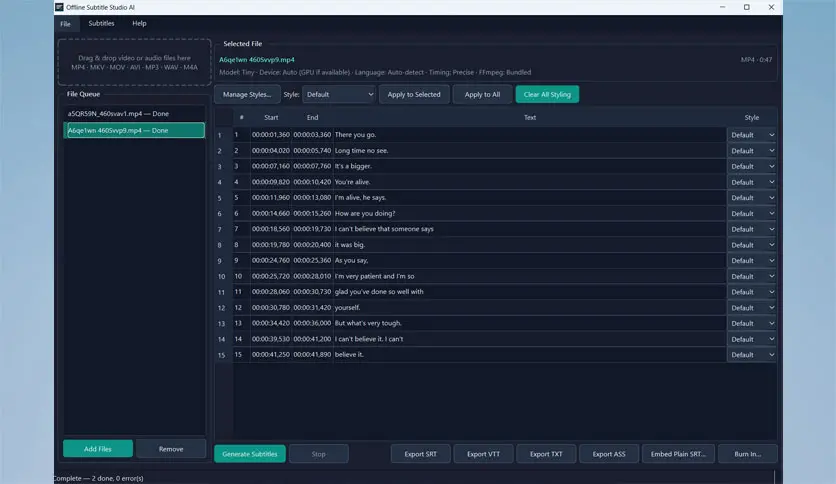Open style dropdown for 'believe it.' row 15
The image size is (836, 484).
click(751, 354)
